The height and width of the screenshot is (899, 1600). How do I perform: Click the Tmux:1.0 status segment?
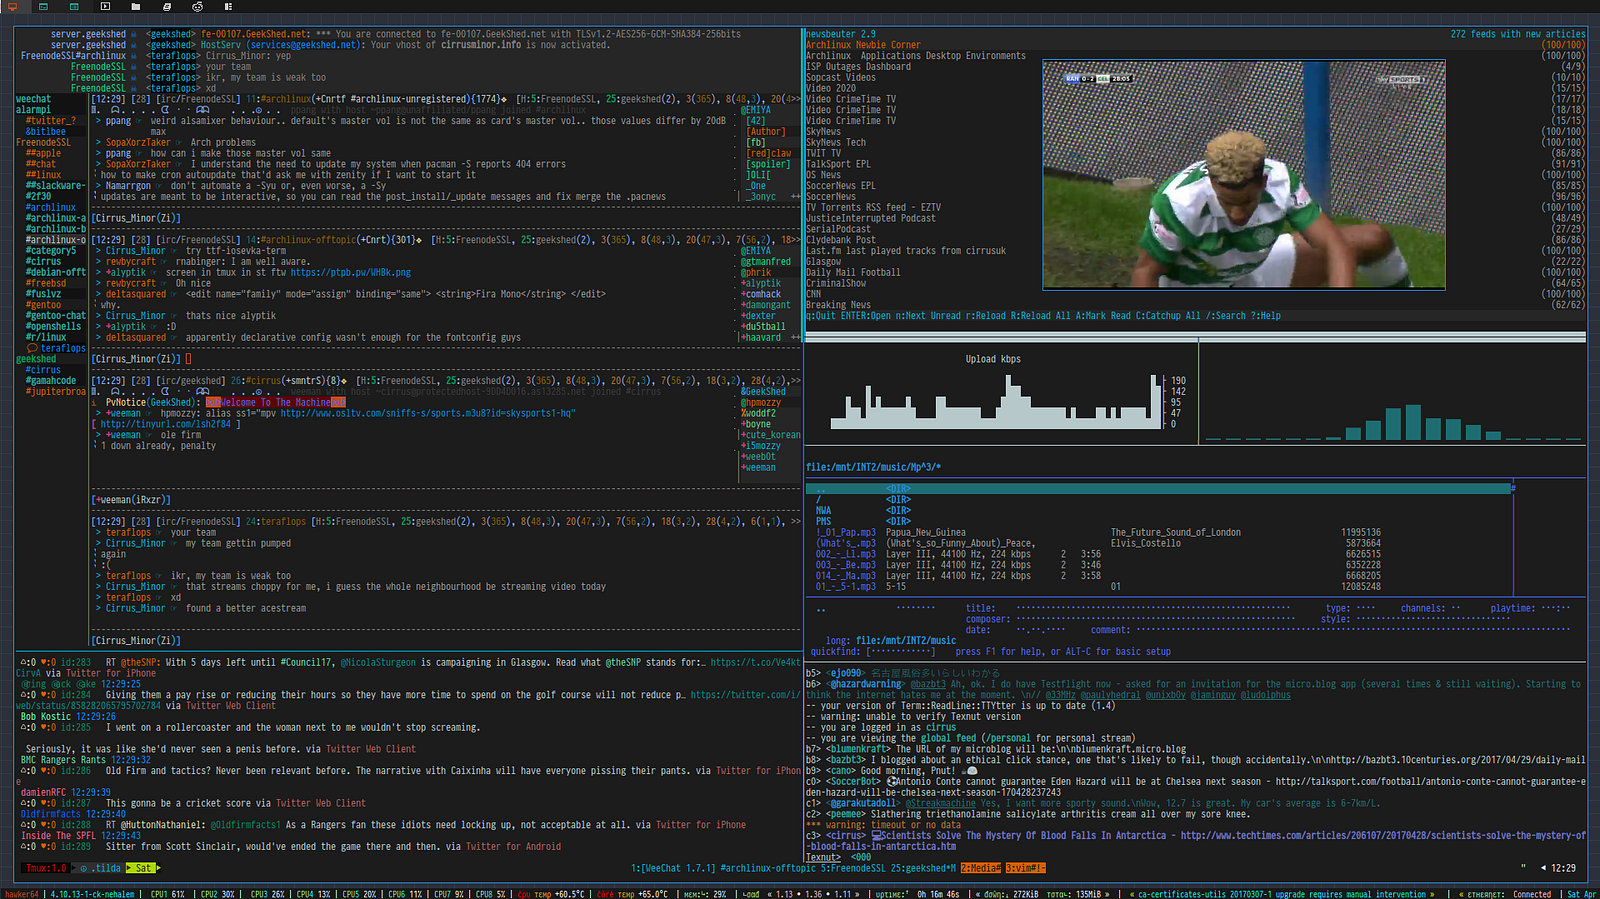(46, 868)
